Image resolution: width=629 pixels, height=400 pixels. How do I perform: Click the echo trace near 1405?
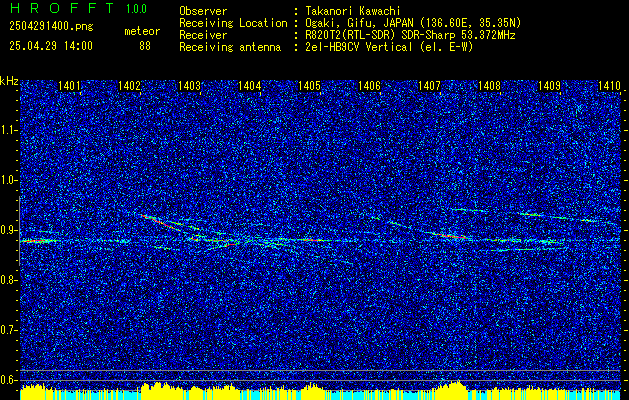pos(313,240)
